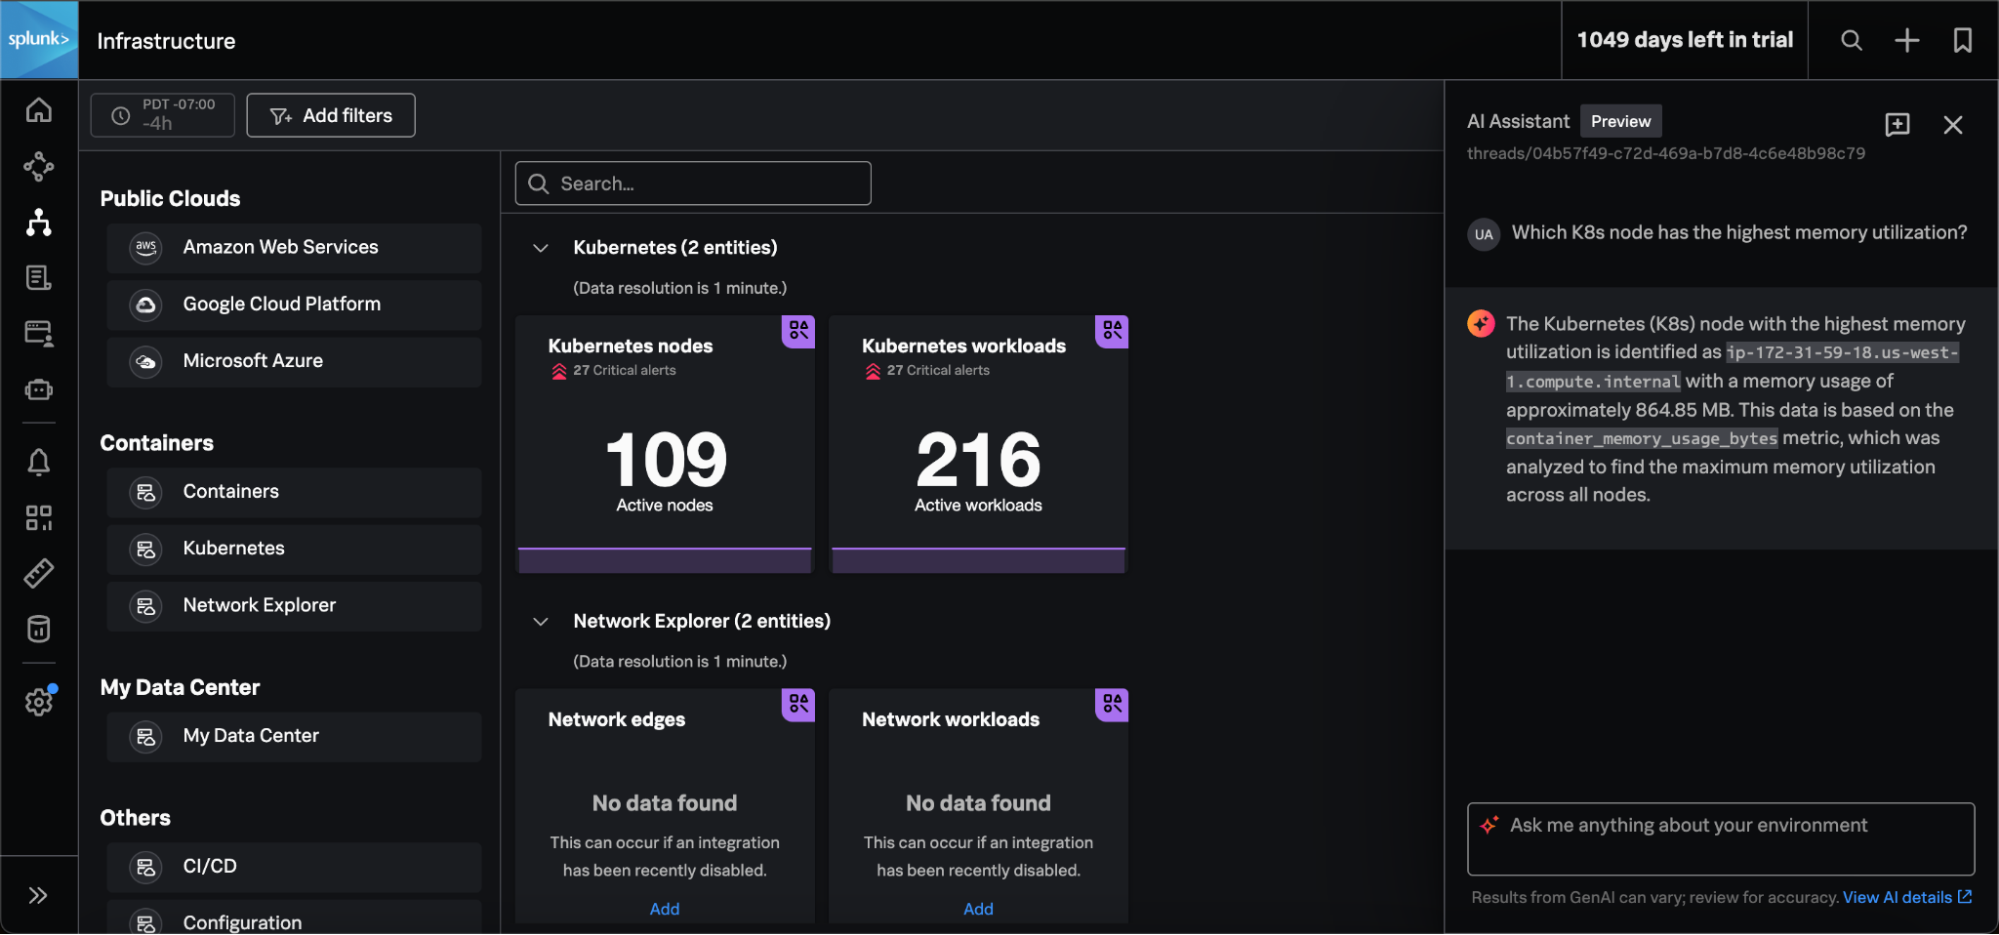Select Kubernetes navigator item
This screenshot has height=935, width=1999.
coord(294,549)
